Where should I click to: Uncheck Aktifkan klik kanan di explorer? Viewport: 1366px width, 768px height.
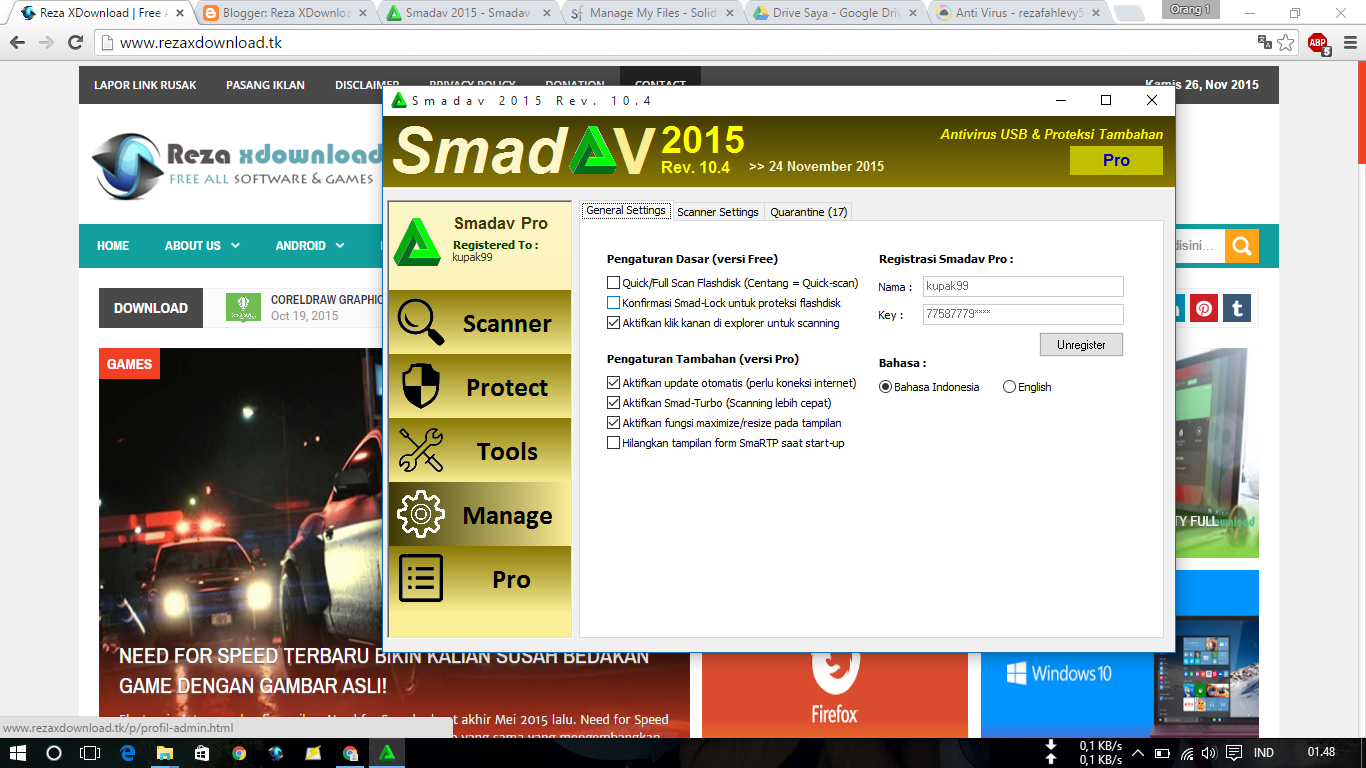tap(614, 323)
